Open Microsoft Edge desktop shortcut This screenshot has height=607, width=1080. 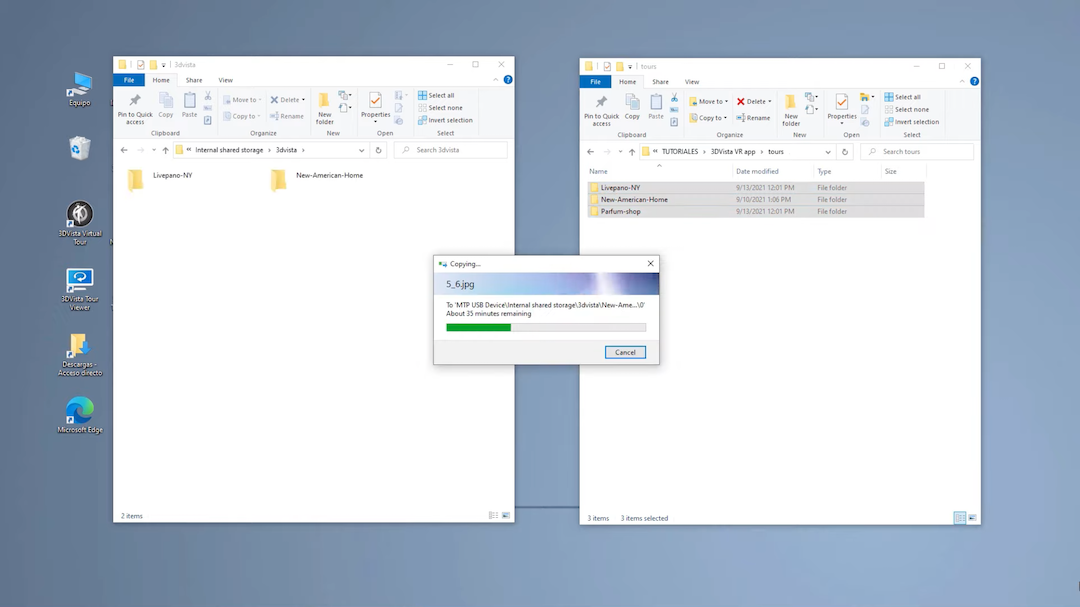[79, 410]
